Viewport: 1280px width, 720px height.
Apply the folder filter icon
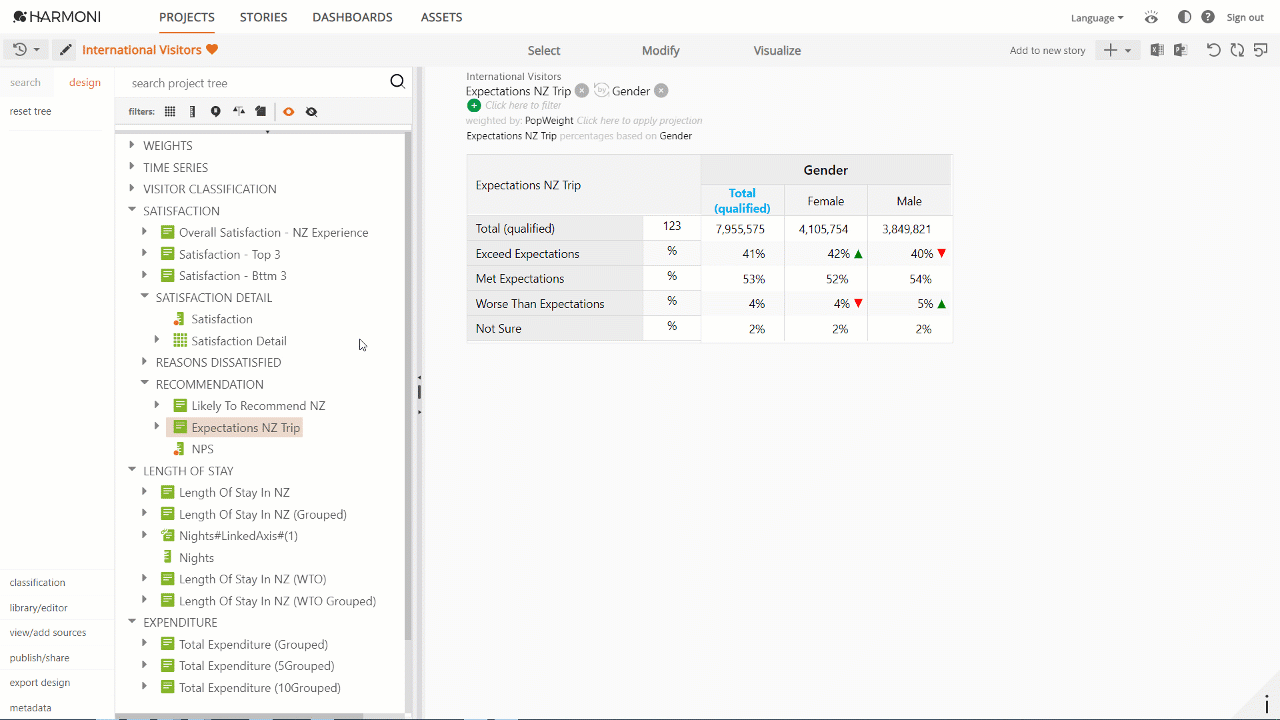[261, 112]
